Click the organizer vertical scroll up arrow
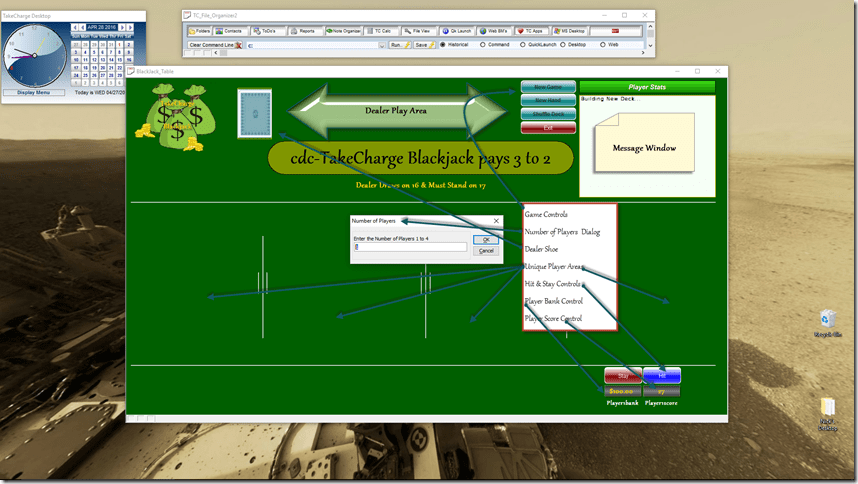The width and height of the screenshot is (858, 484). 651,26
